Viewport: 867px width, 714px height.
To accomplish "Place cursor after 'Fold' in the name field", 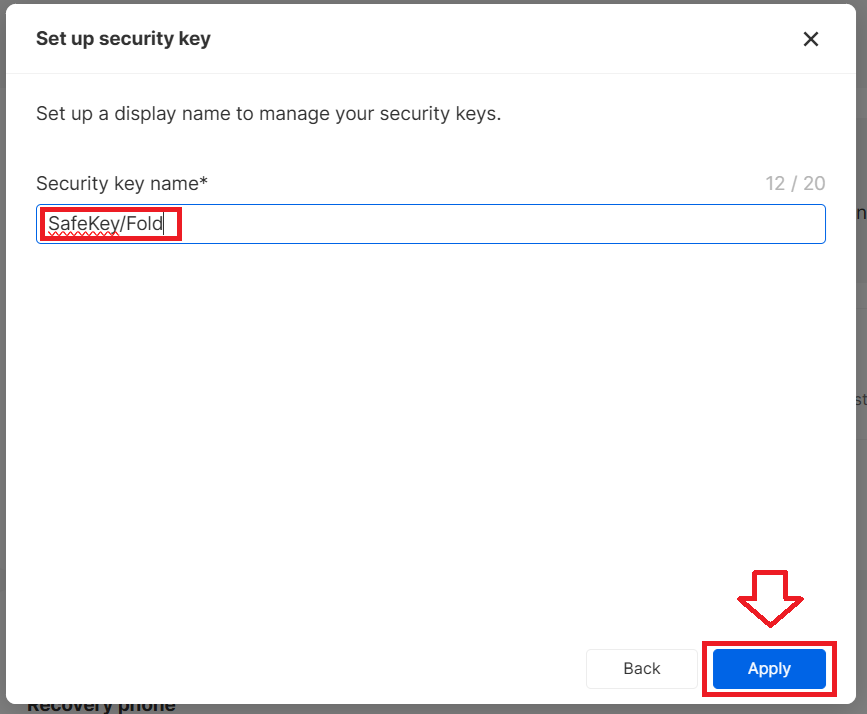I will pyautogui.click(x=163, y=224).
